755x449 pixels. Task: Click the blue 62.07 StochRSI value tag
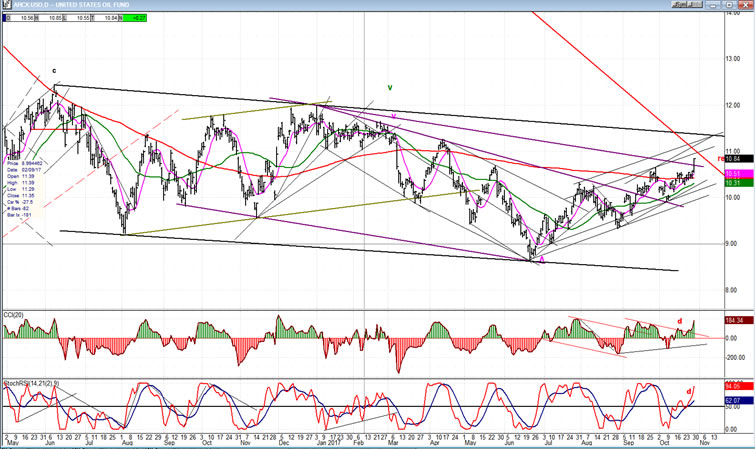pos(732,400)
